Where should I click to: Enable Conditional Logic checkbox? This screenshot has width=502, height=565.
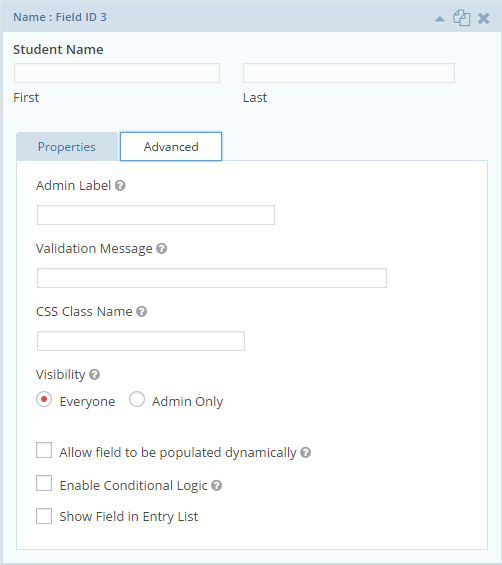coord(44,483)
